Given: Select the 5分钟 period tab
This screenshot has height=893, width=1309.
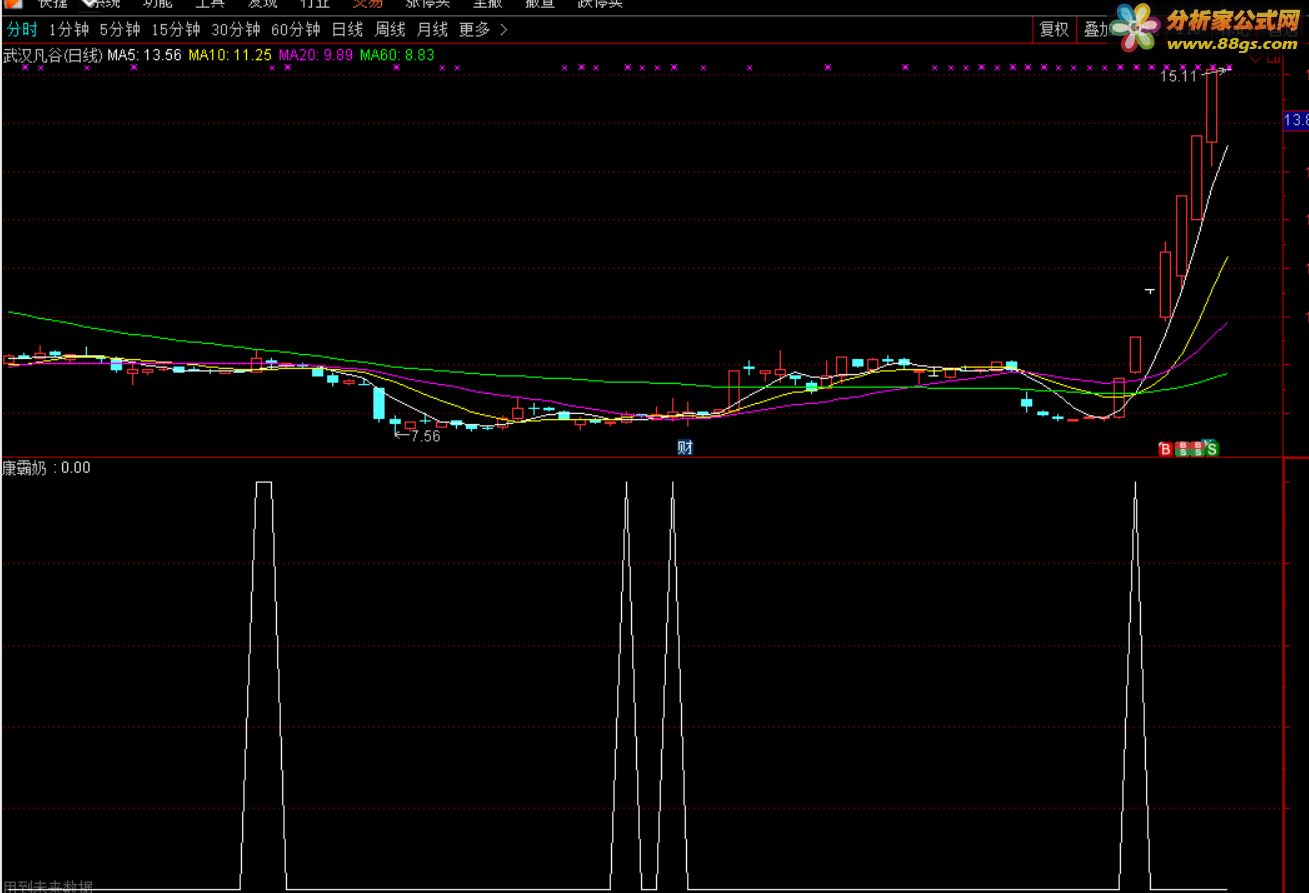Looking at the screenshot, I should pos(120,30).
